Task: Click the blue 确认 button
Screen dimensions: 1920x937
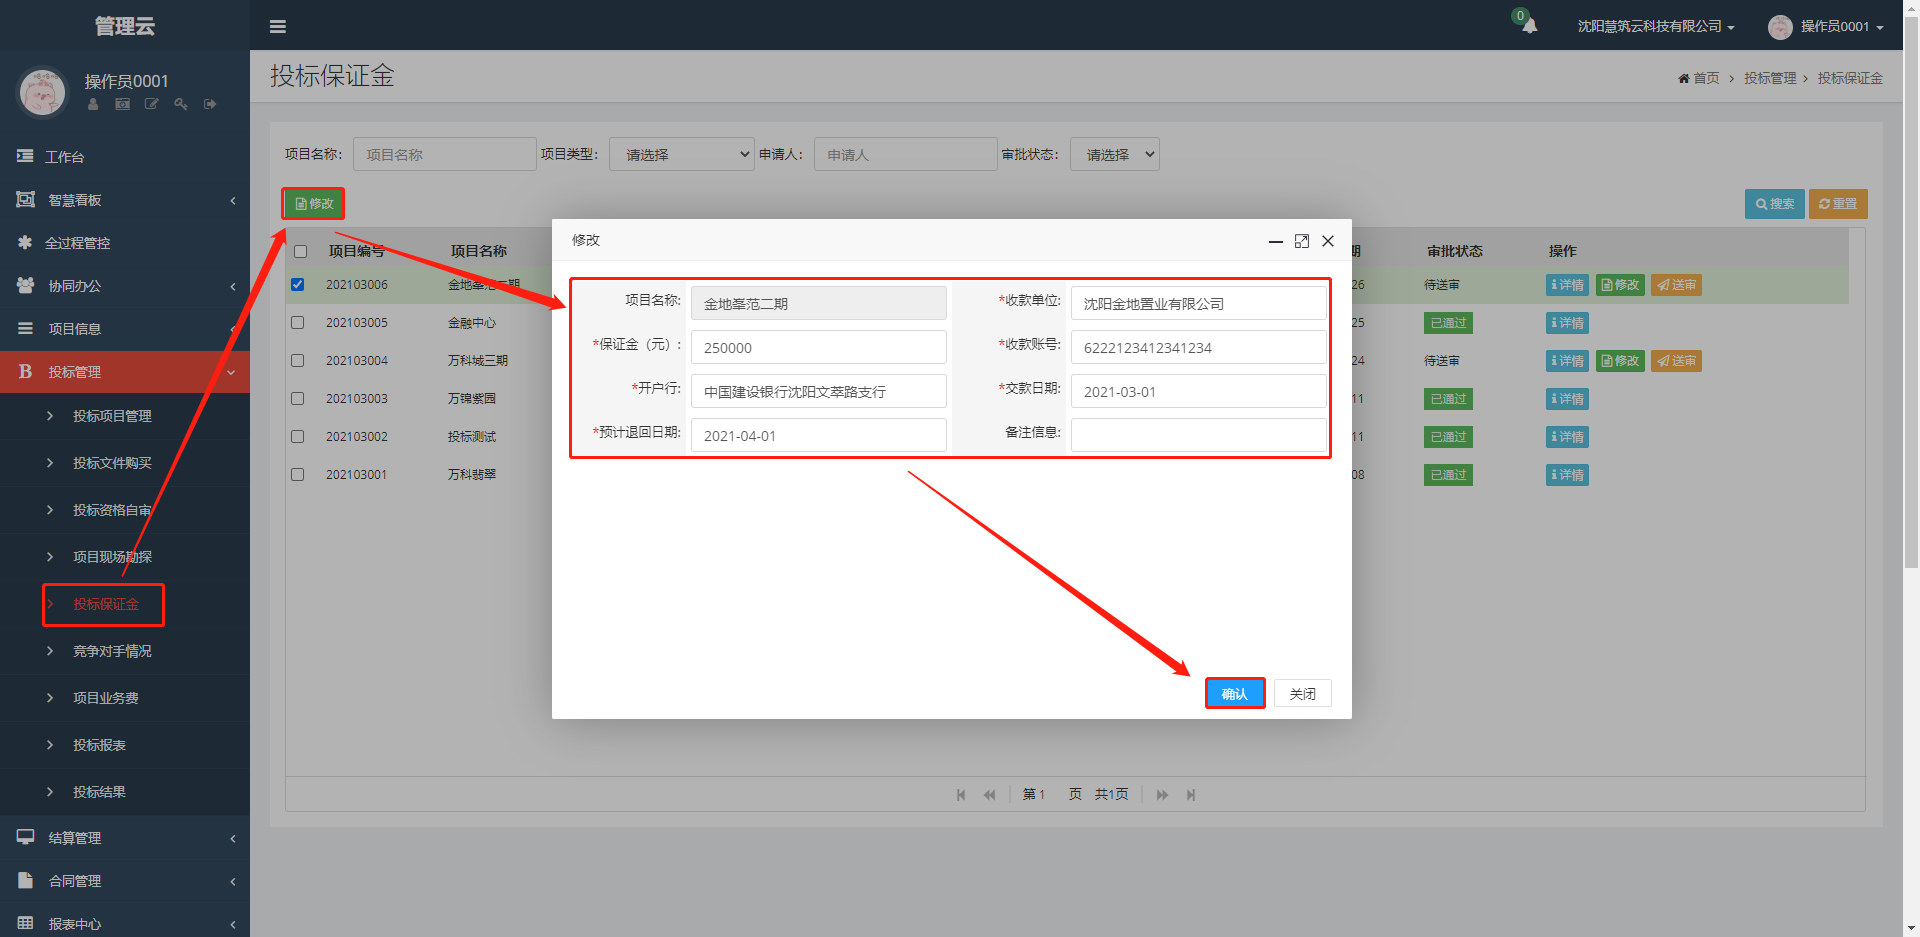Action: pos(1235,693)
